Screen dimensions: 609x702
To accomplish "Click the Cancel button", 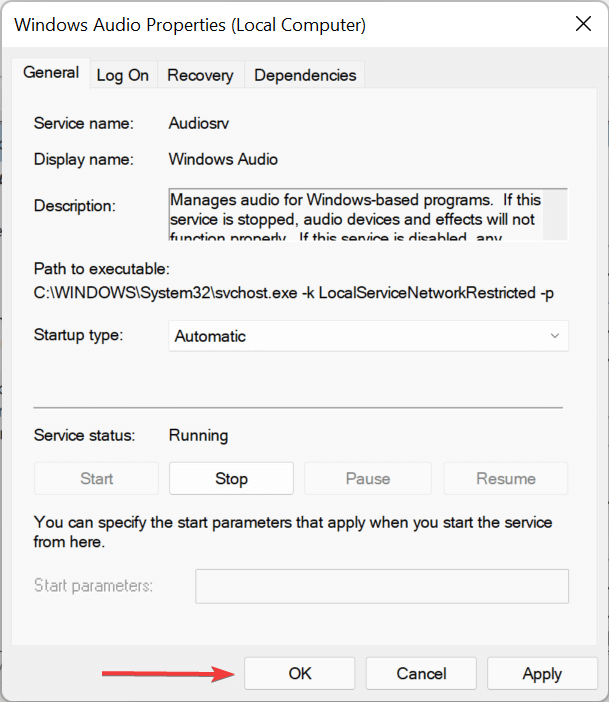I will coord(421,673).
